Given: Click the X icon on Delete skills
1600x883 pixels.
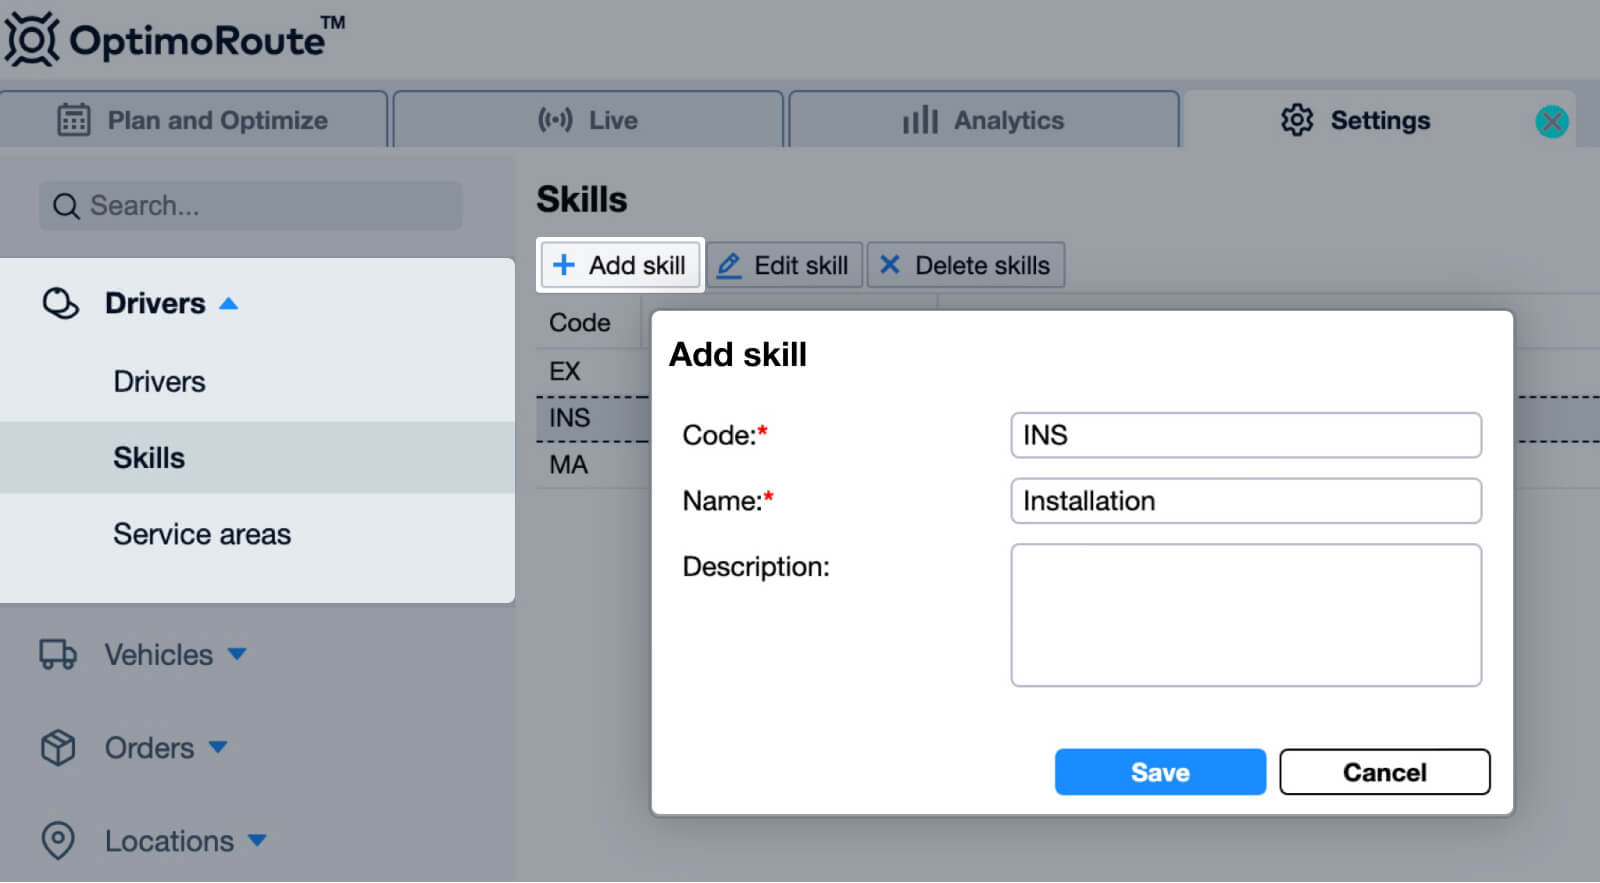Looking at the screenshot, I should point(889,265).
